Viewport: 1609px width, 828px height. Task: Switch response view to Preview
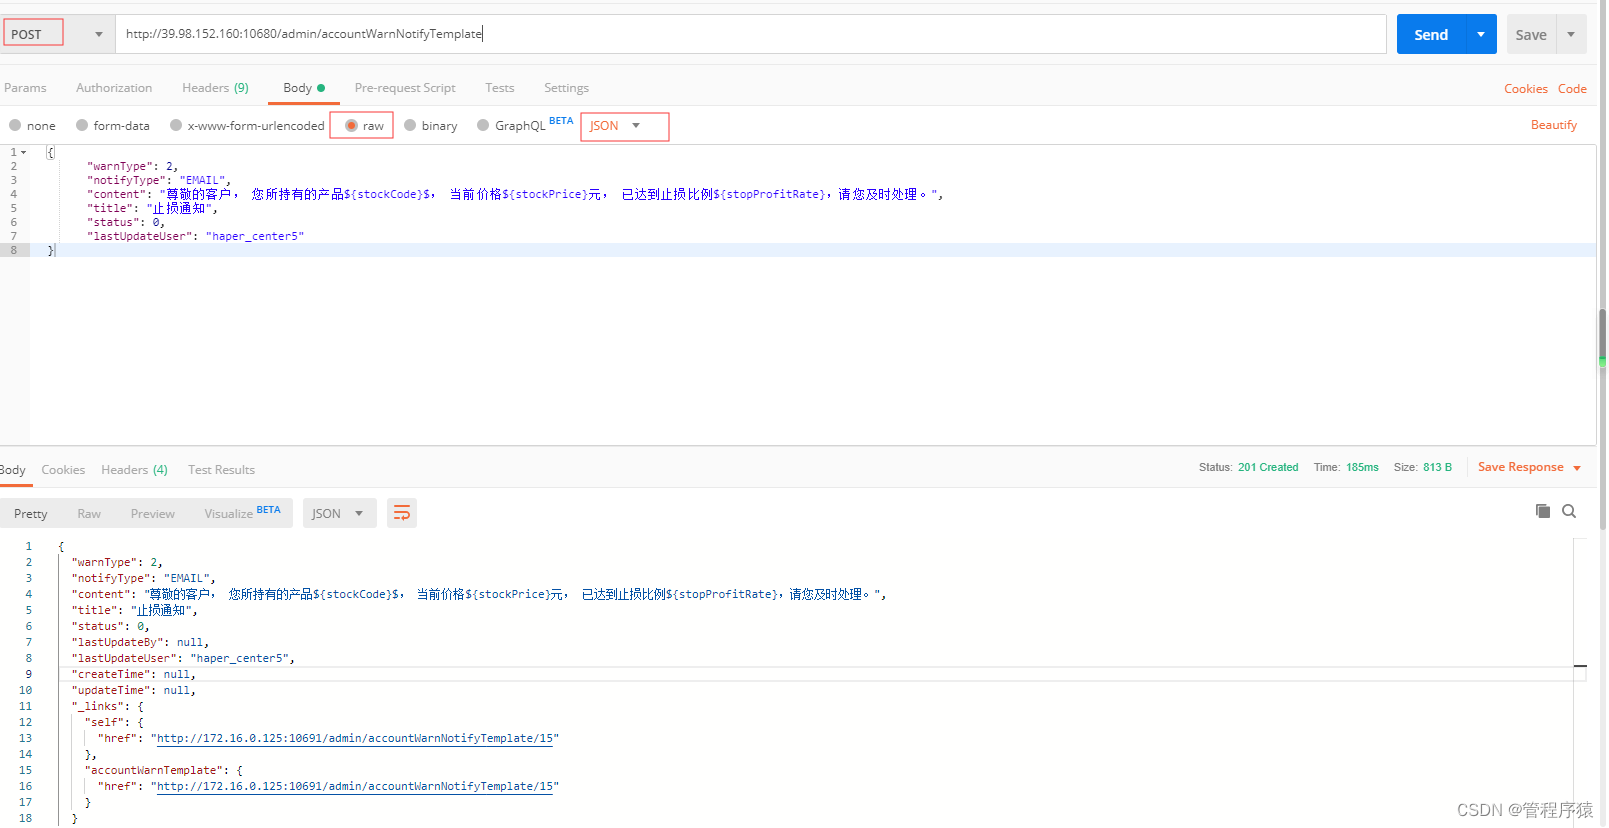[153, 514]
